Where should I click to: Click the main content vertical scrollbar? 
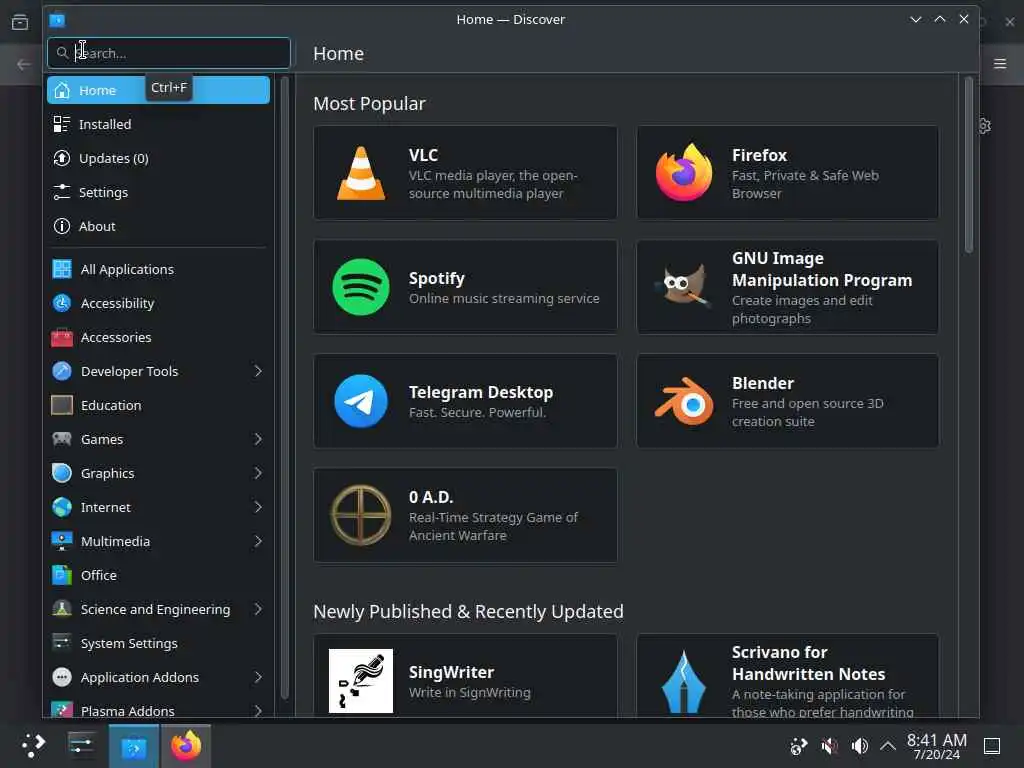pos(968,165)
